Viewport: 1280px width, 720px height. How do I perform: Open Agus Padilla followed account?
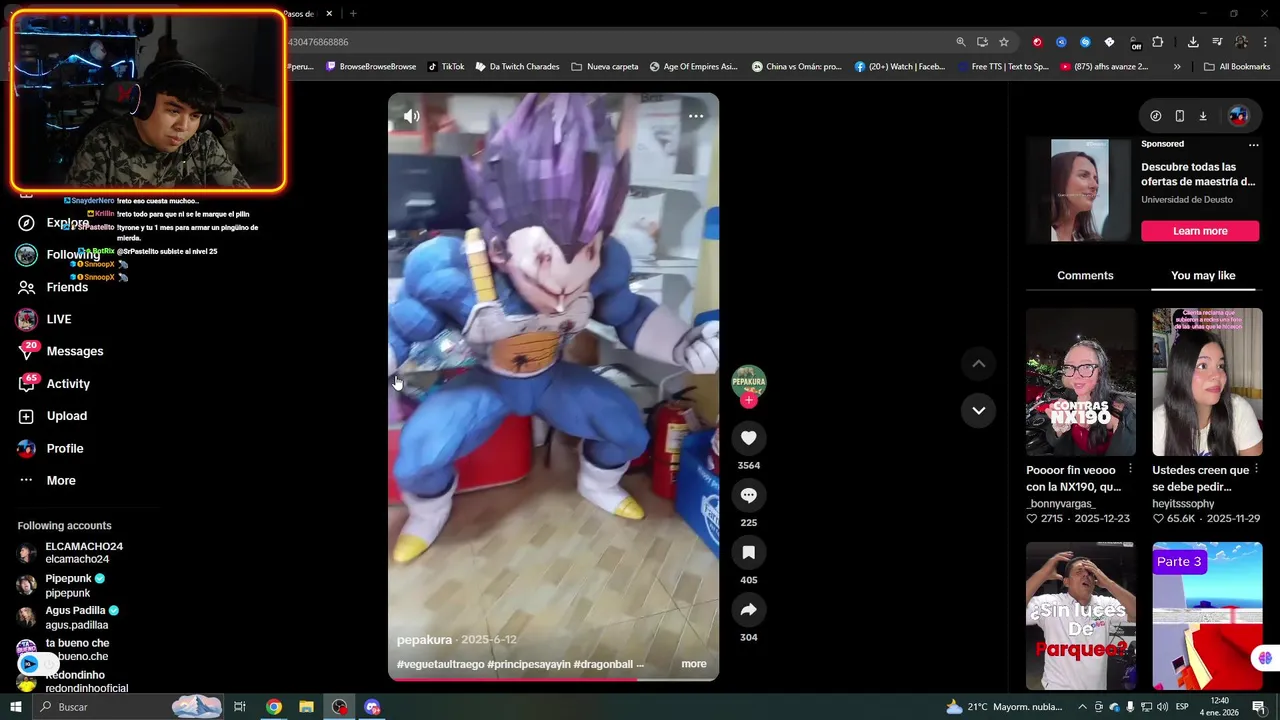(68, 617)
